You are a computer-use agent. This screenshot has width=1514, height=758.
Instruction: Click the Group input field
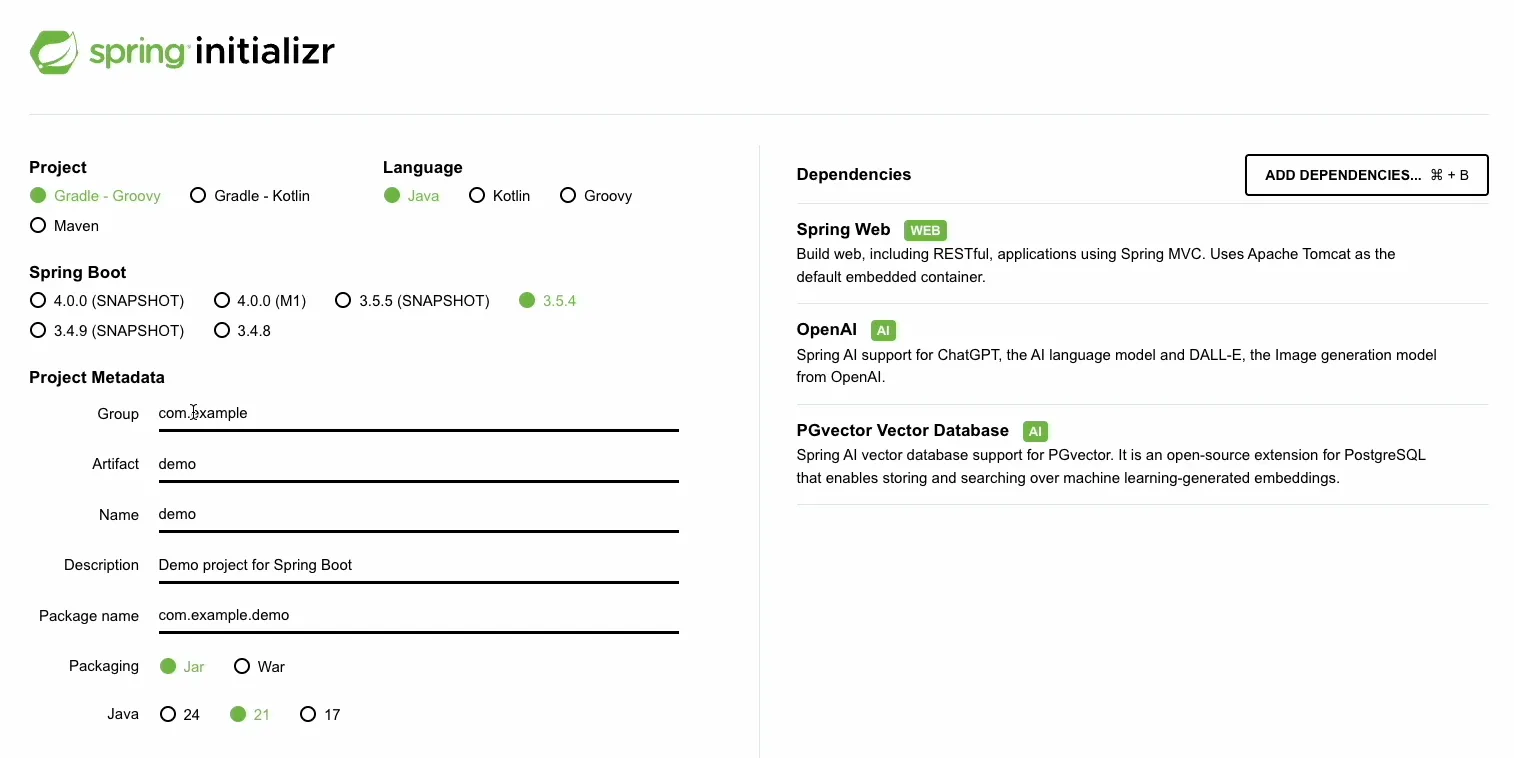[418, 414]
